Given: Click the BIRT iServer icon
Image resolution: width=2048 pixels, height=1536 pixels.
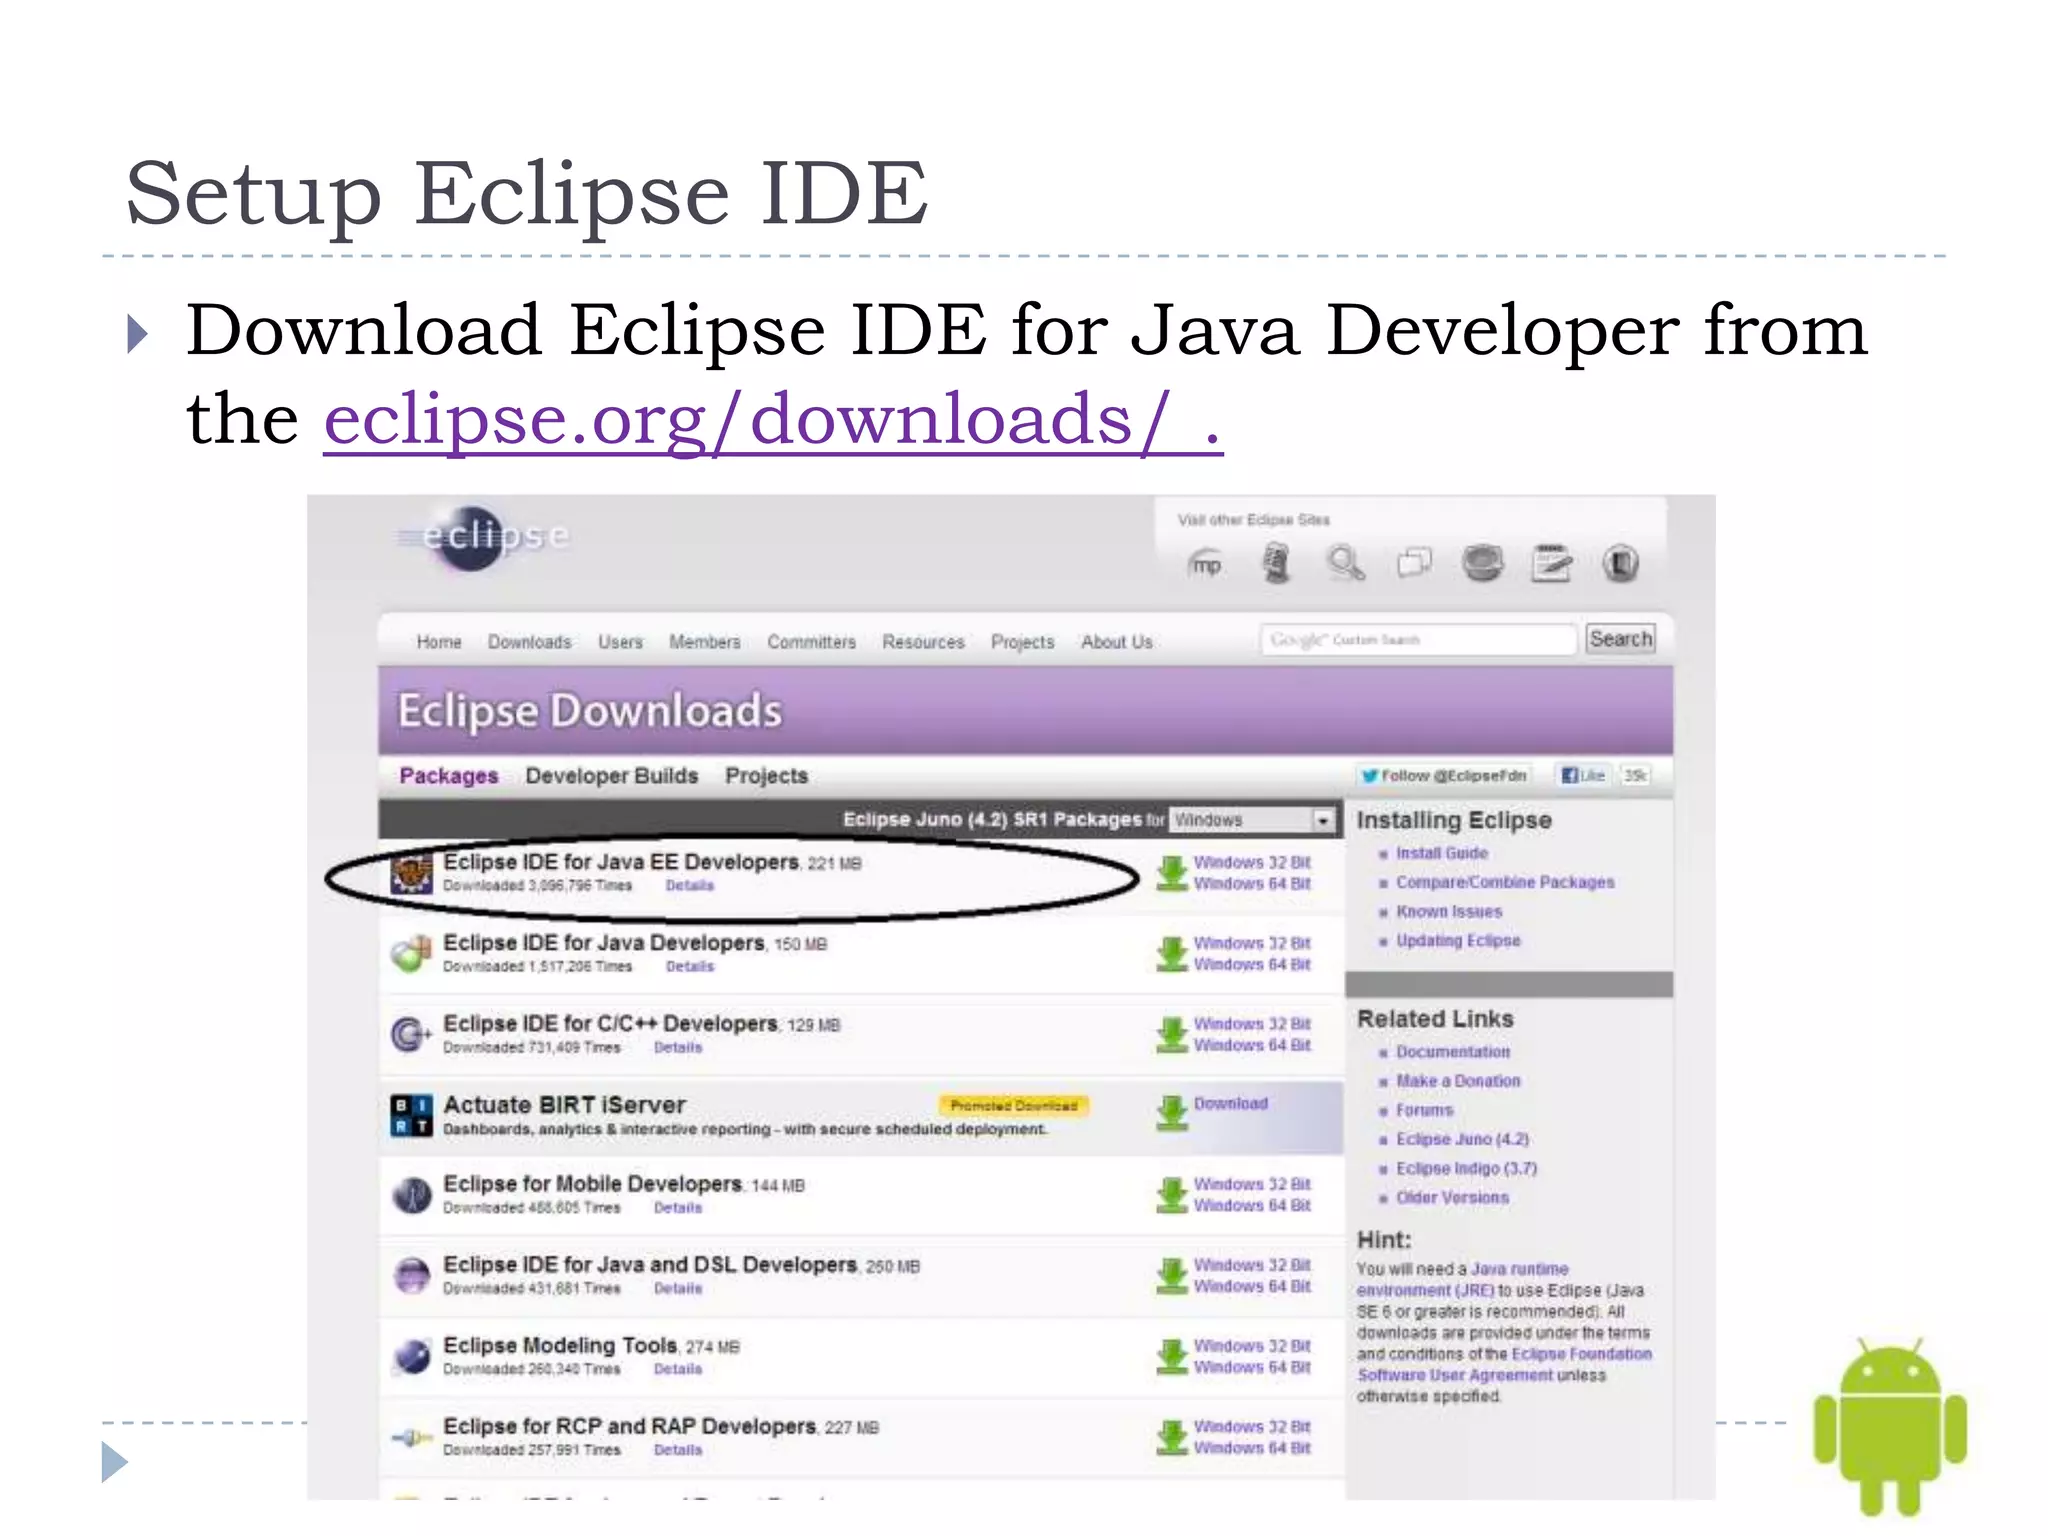Looking at the screenshot, I should (411, 1115).
